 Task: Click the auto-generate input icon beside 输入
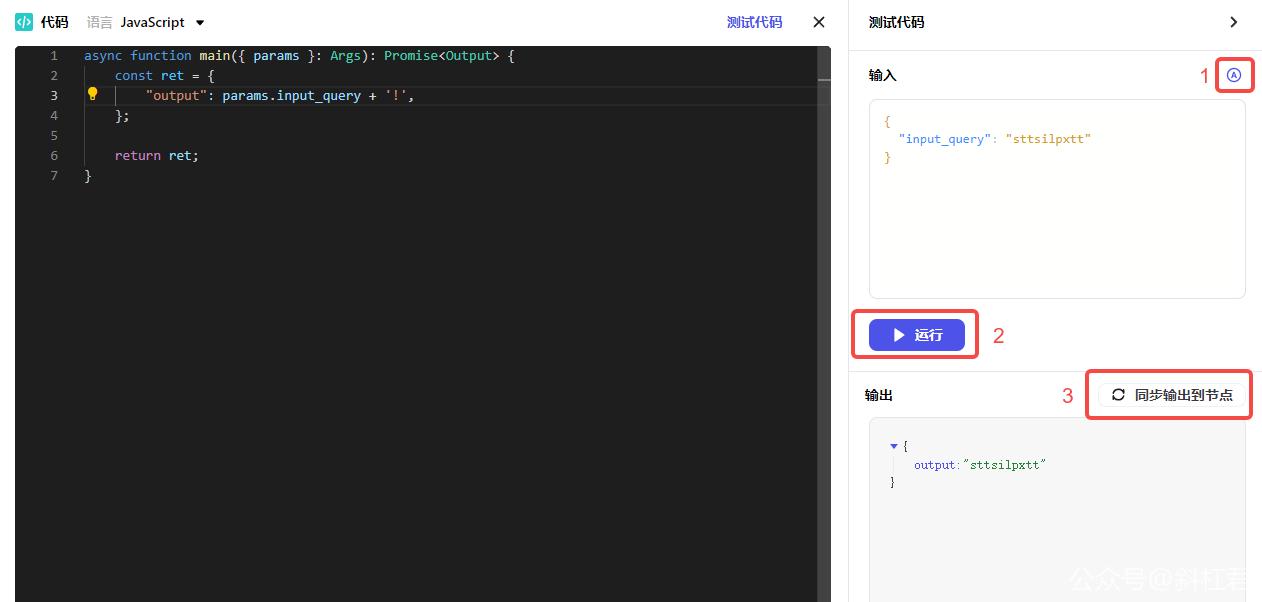[1234, 75]
